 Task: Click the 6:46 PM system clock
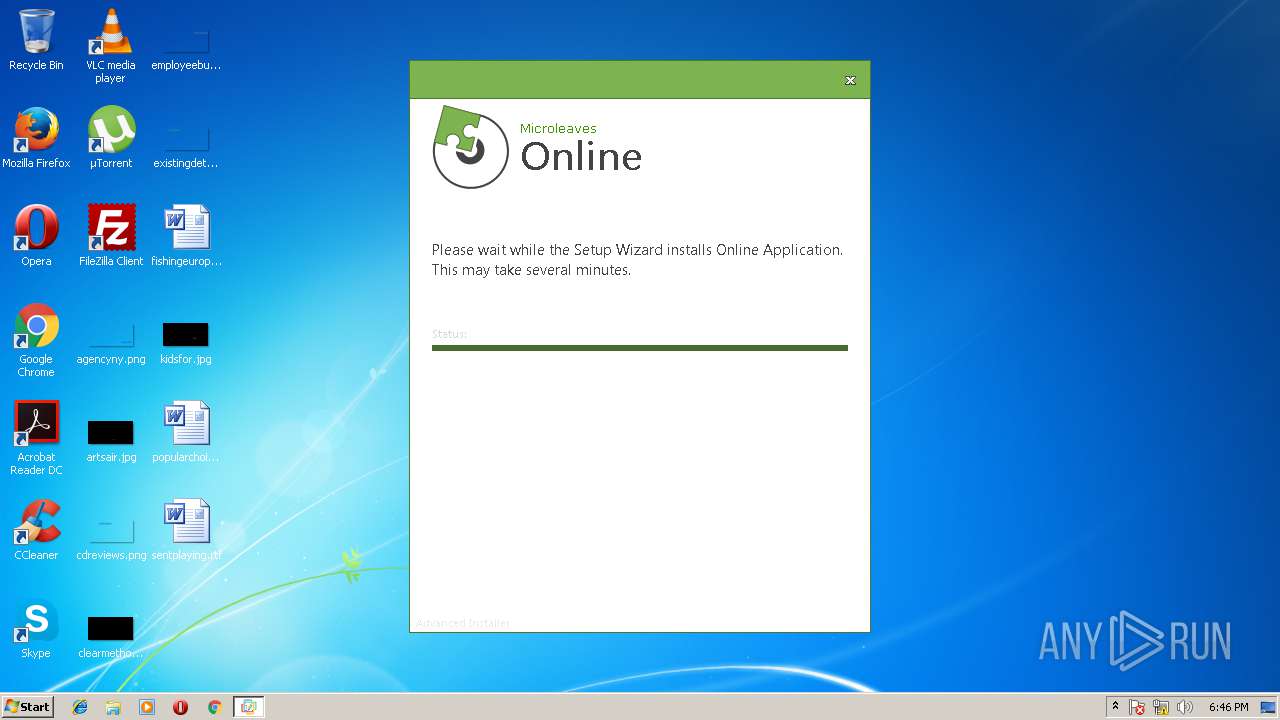(1228, 707)
